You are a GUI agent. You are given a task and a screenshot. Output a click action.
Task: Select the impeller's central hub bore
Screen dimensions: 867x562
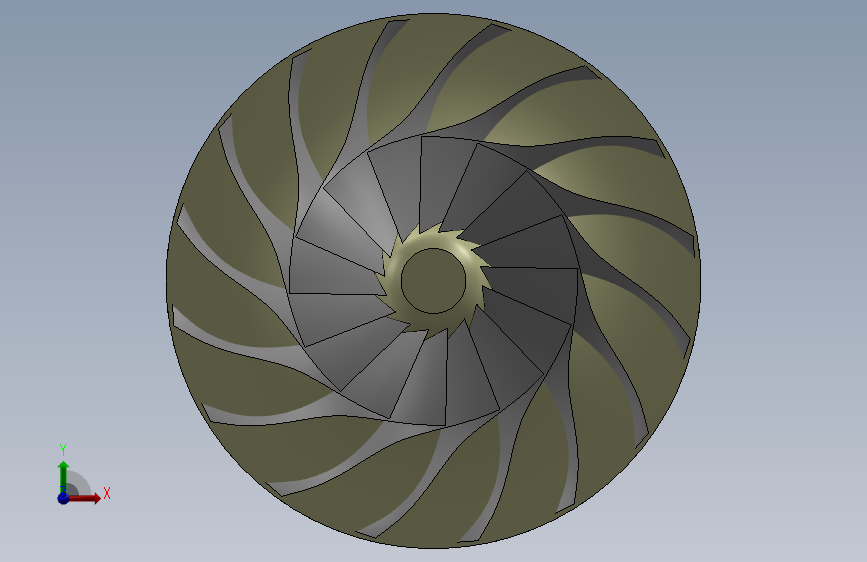click(433, 280)
